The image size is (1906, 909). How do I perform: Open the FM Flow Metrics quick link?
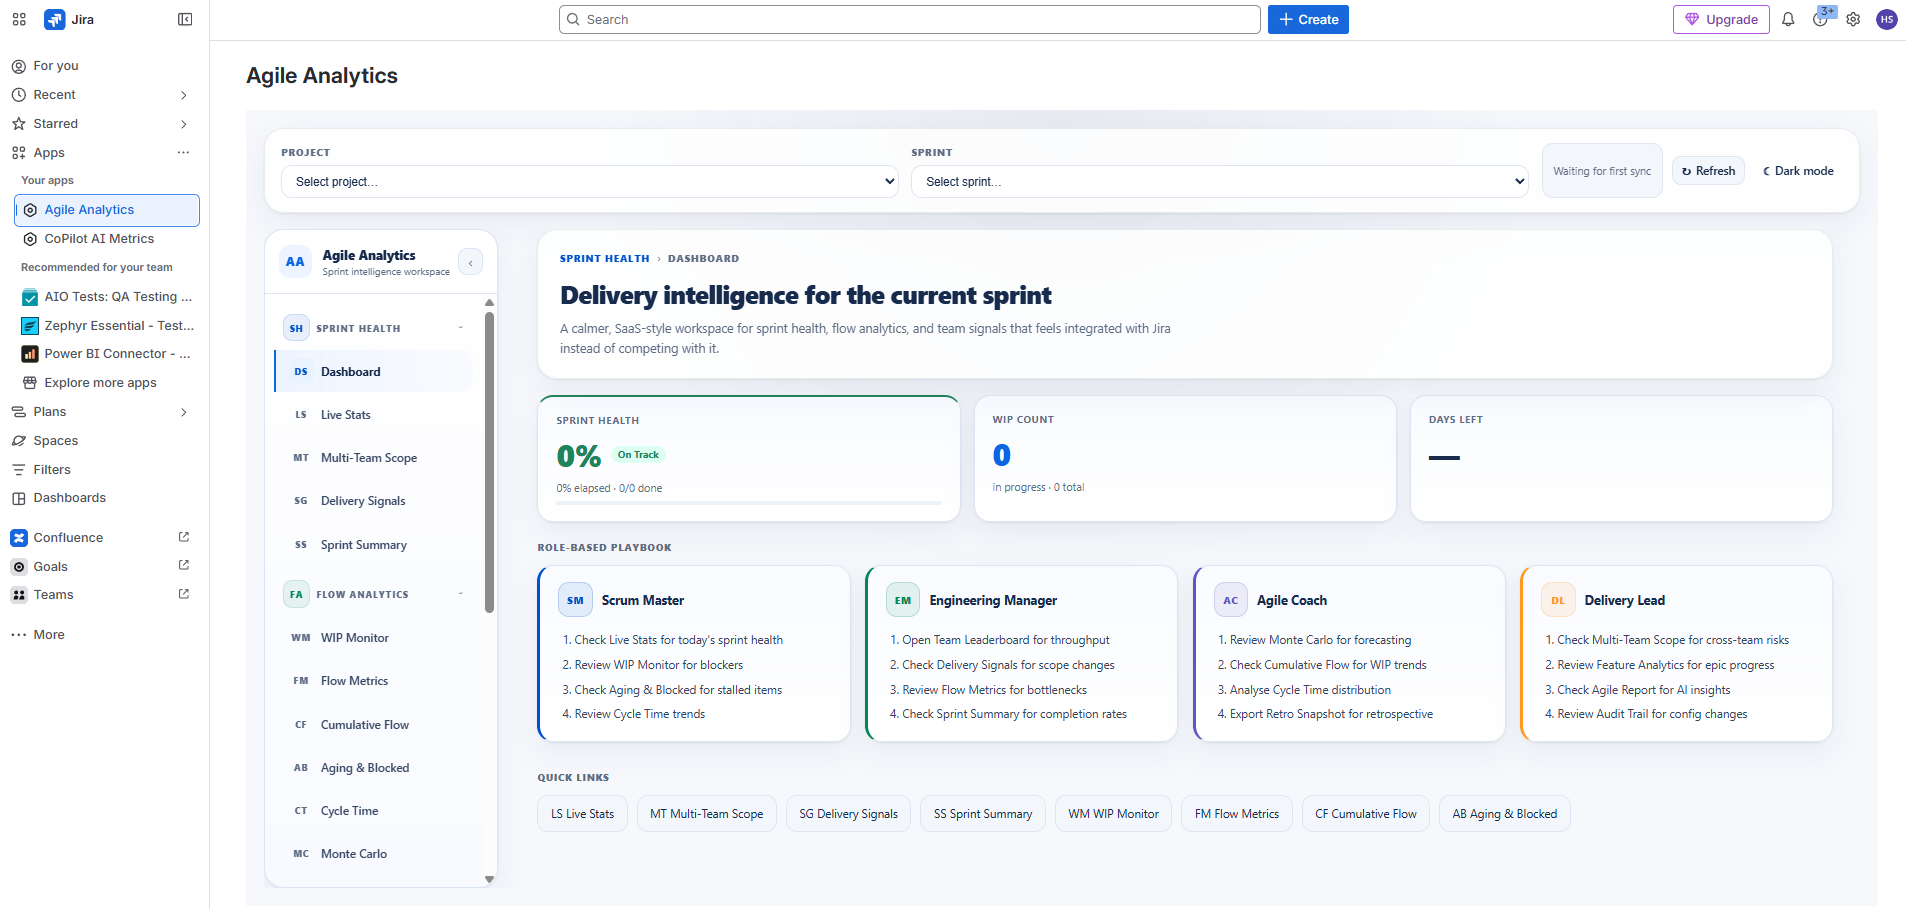pyautogui.click(x=1236, y=813)
